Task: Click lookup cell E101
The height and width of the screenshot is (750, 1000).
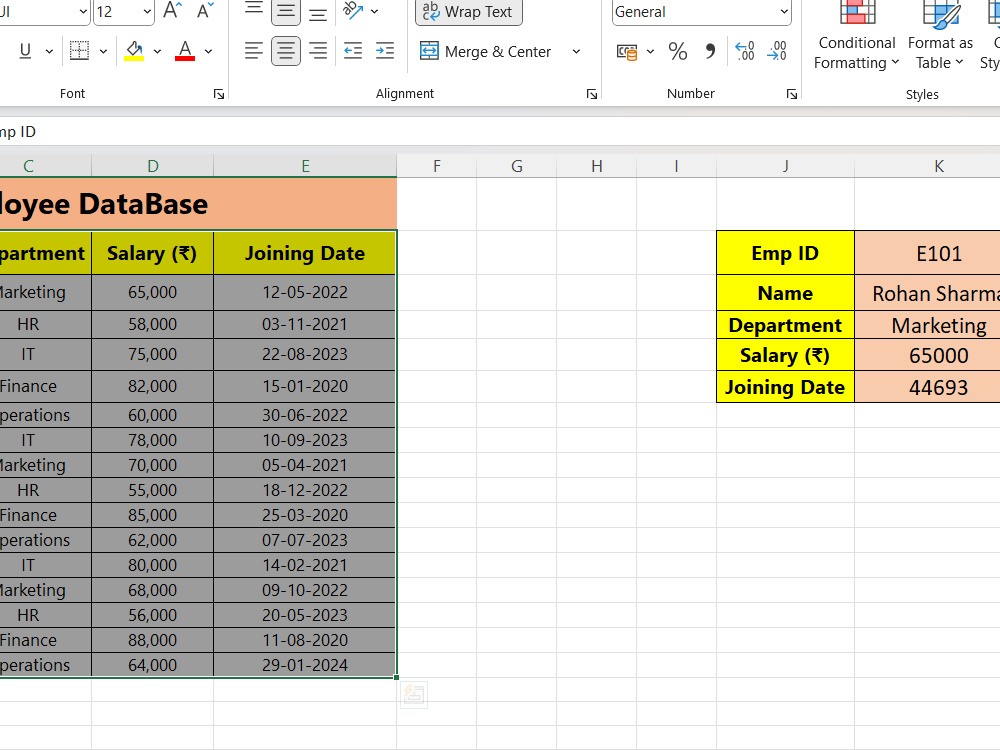Action: click(928, 253)
